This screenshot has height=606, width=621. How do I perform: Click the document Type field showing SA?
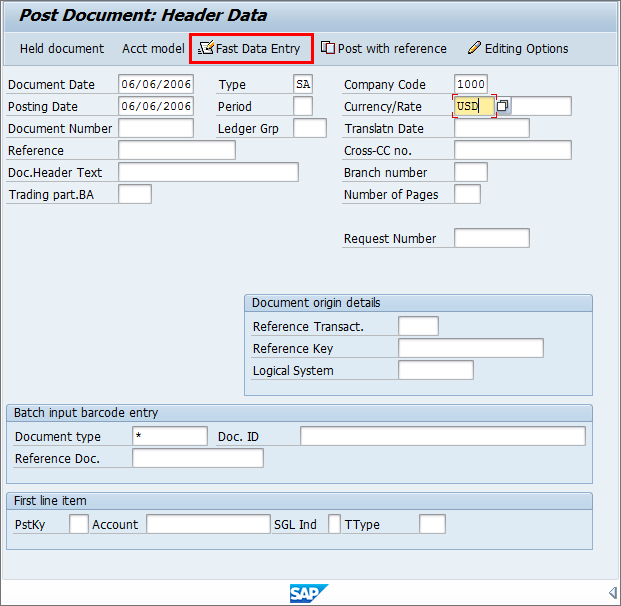pyautogui.click(x=303, y=85)
